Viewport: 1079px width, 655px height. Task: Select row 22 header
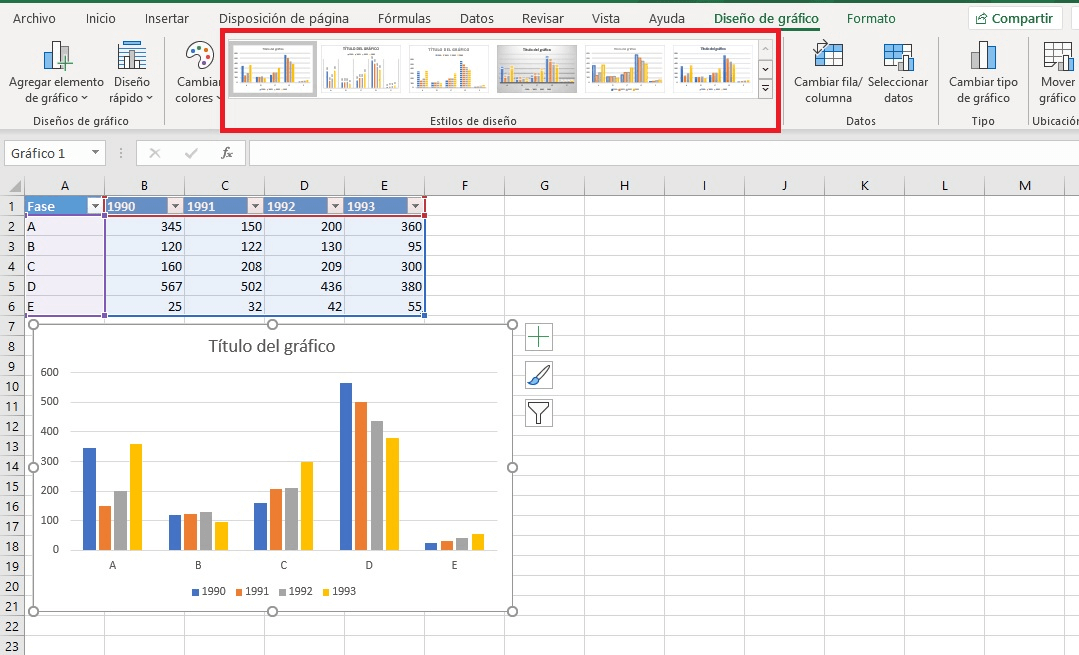click(x=12, y=627)
